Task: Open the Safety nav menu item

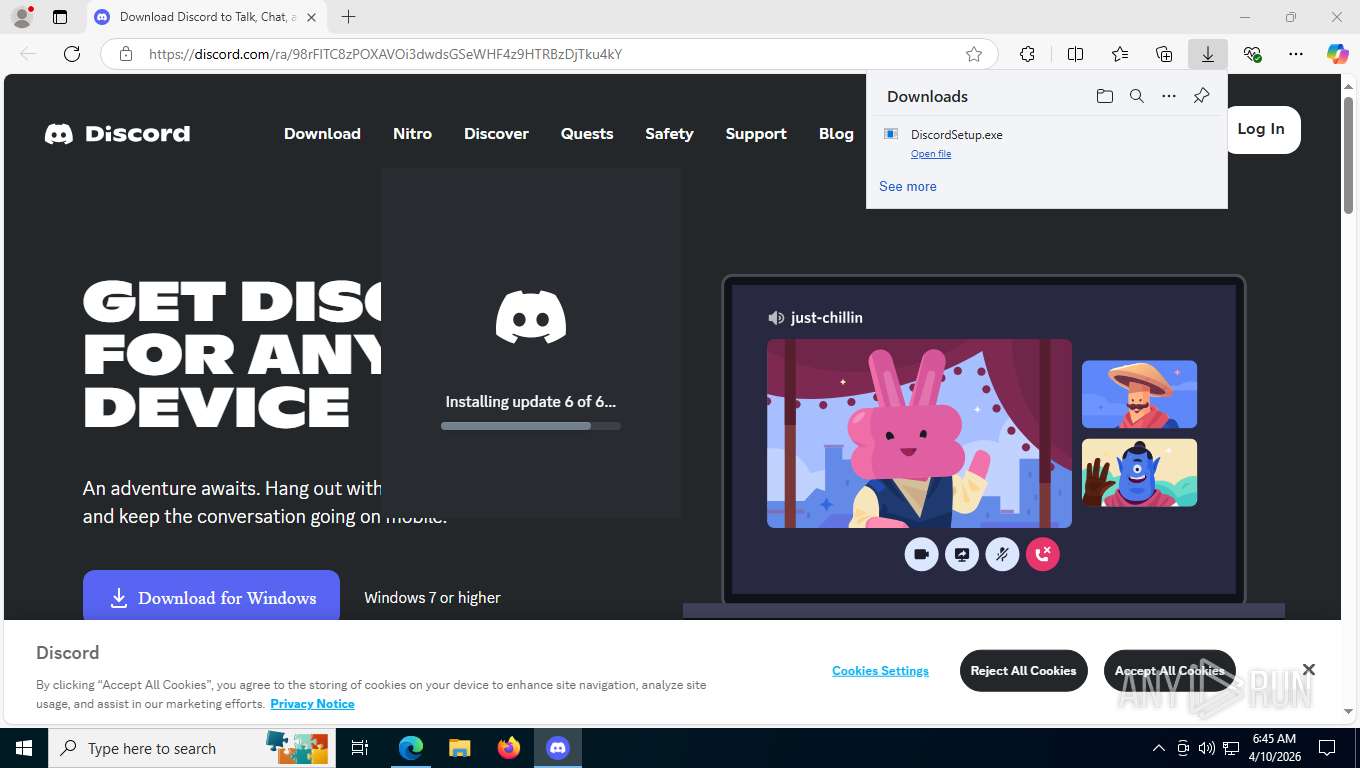Action: coord(669,134)
